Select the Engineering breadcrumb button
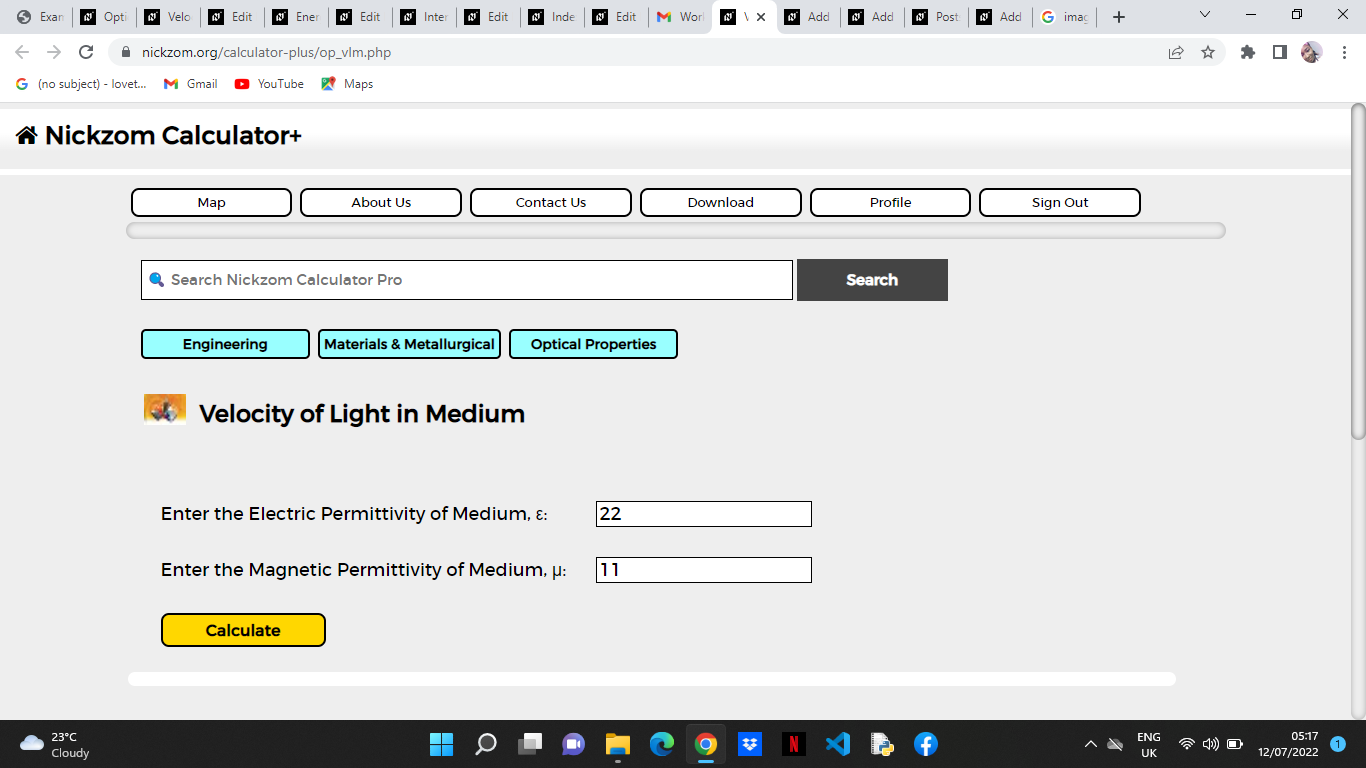The width and height of the screenshot is (1366, 768). click(x=225, y=344)
